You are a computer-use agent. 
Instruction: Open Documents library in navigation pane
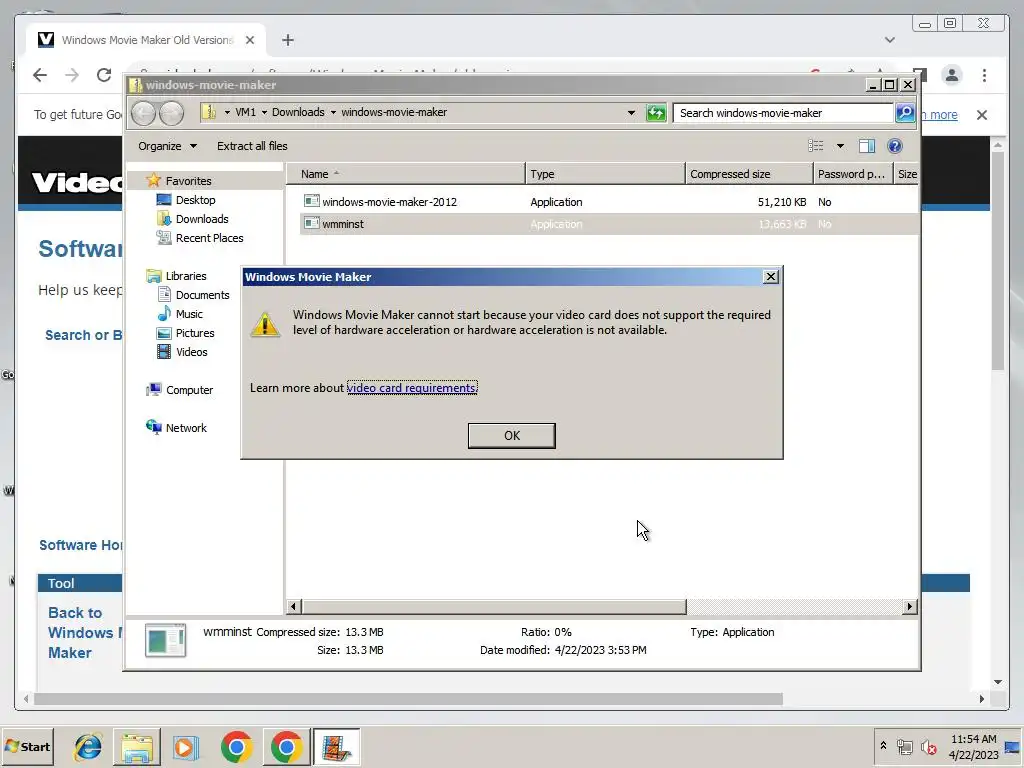point(202,295)
